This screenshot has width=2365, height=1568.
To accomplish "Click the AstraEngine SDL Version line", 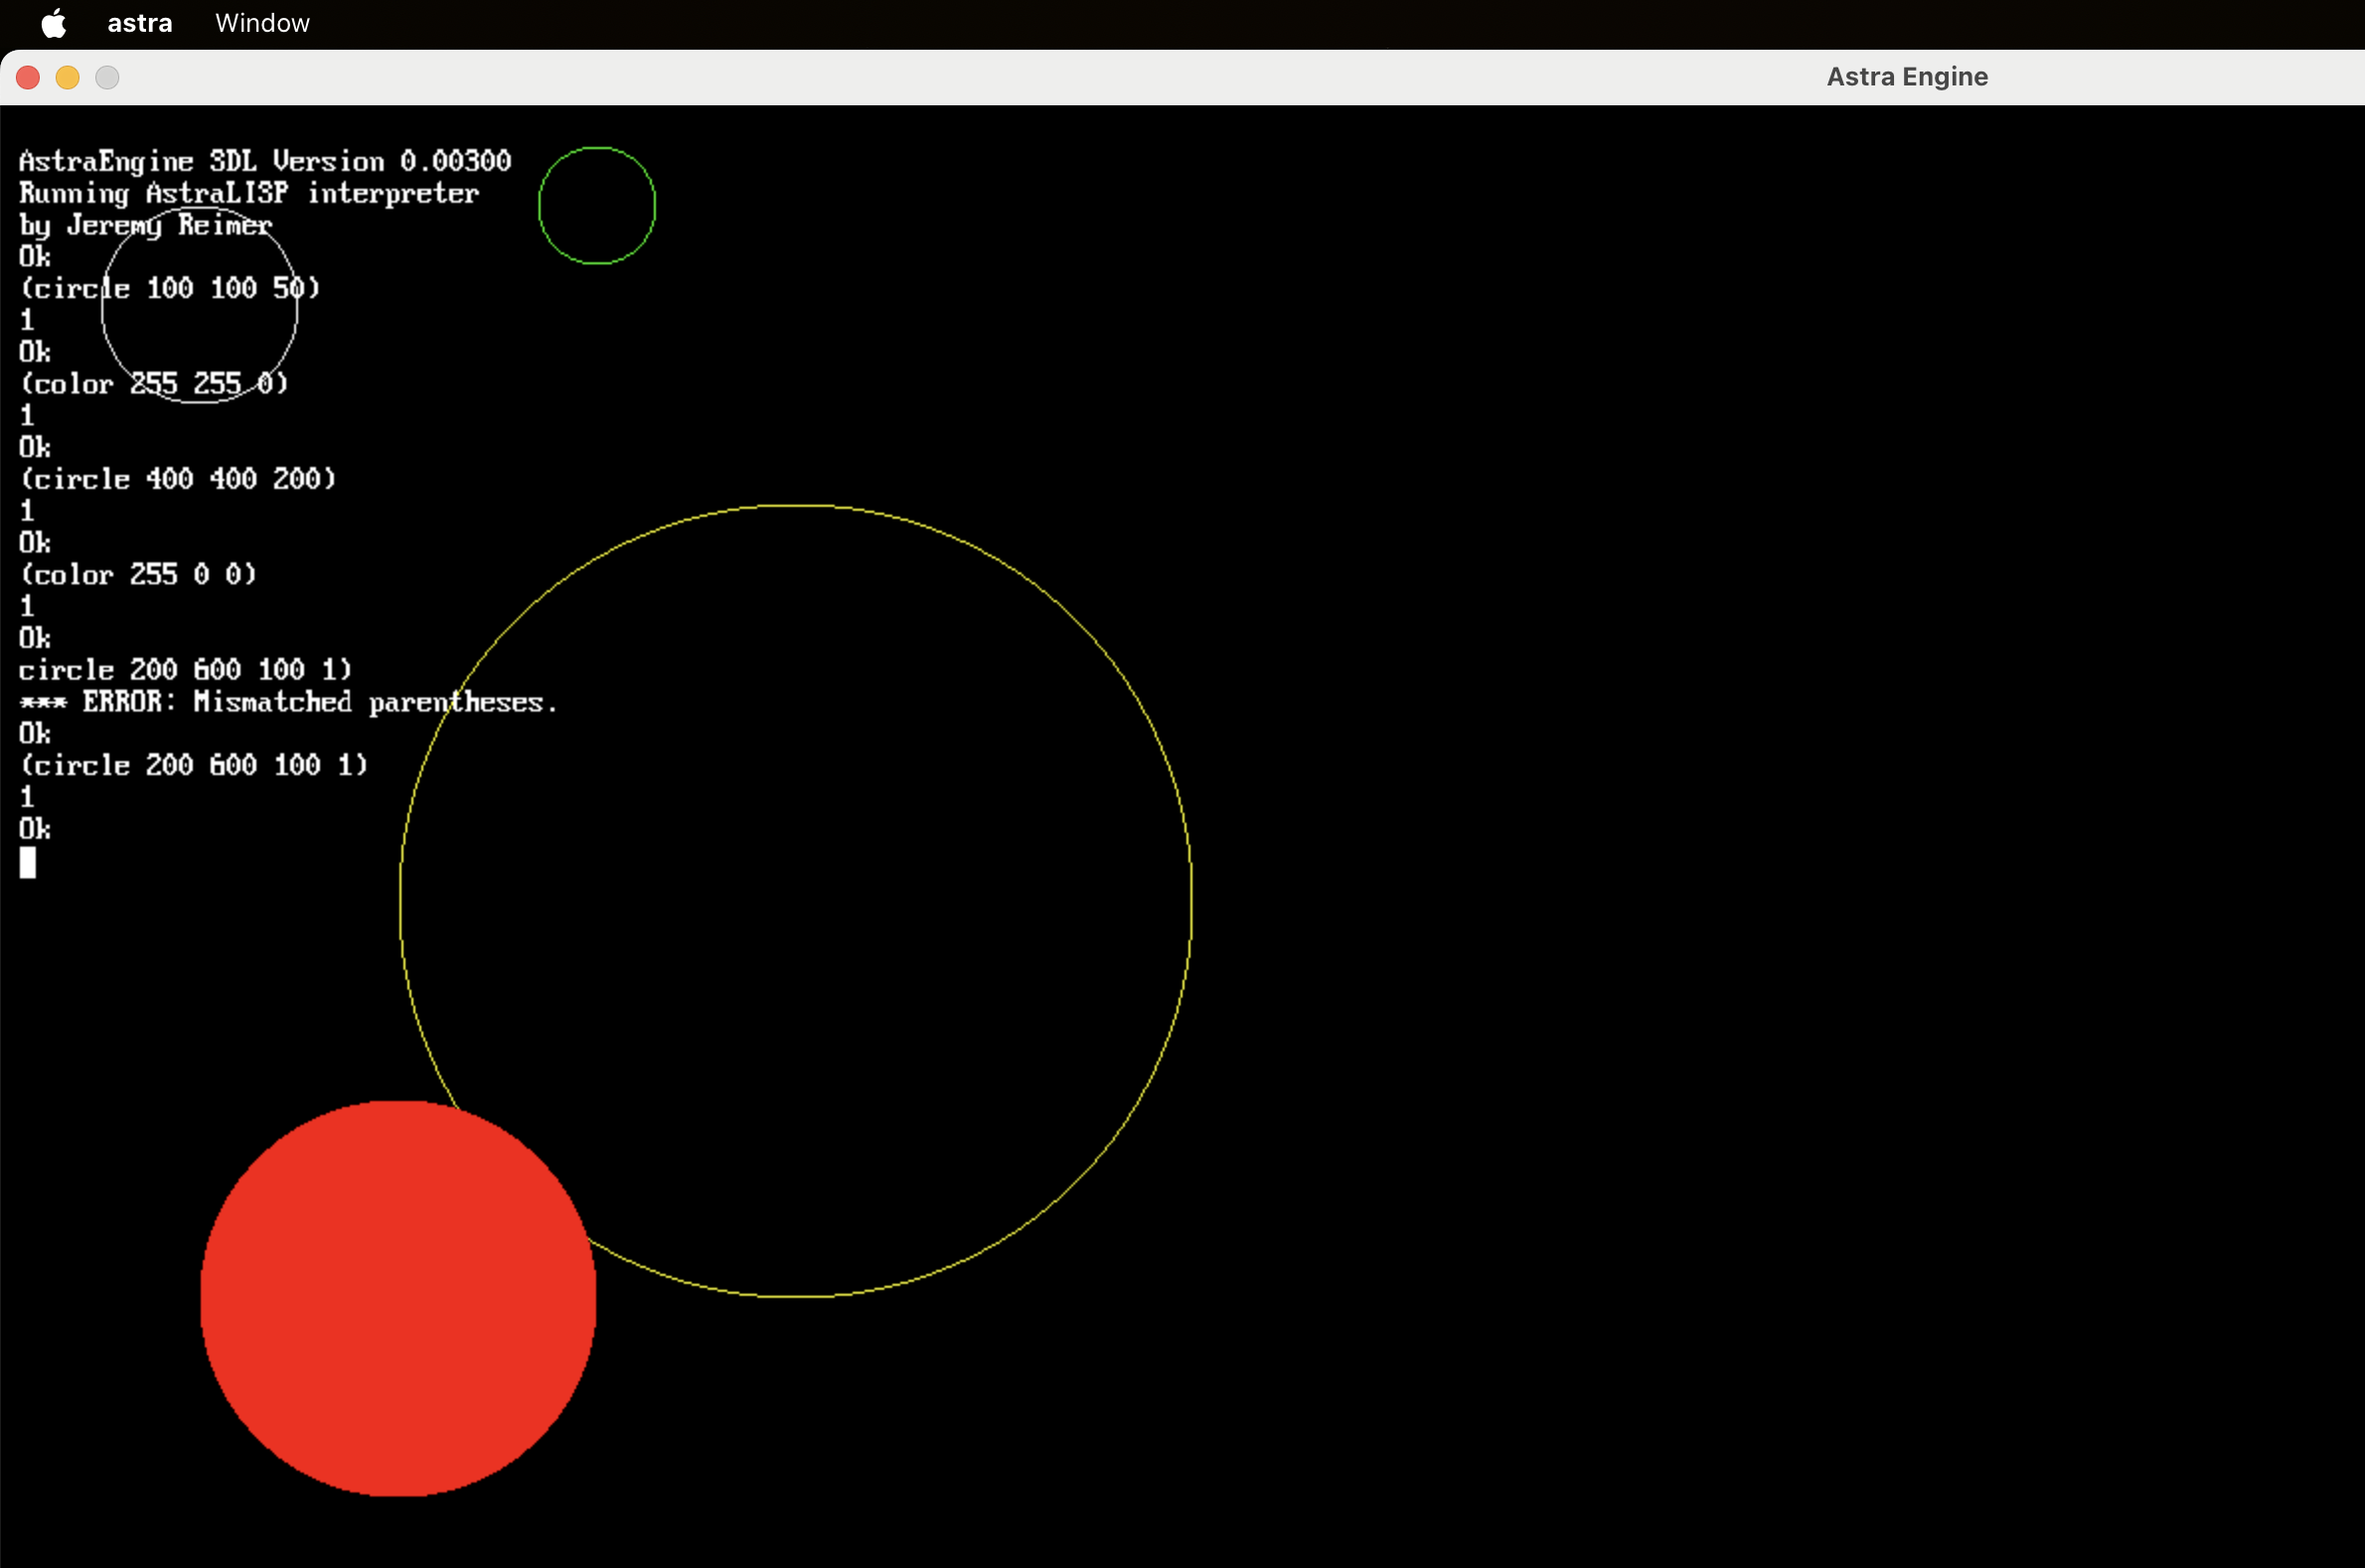I will point(265,161).
